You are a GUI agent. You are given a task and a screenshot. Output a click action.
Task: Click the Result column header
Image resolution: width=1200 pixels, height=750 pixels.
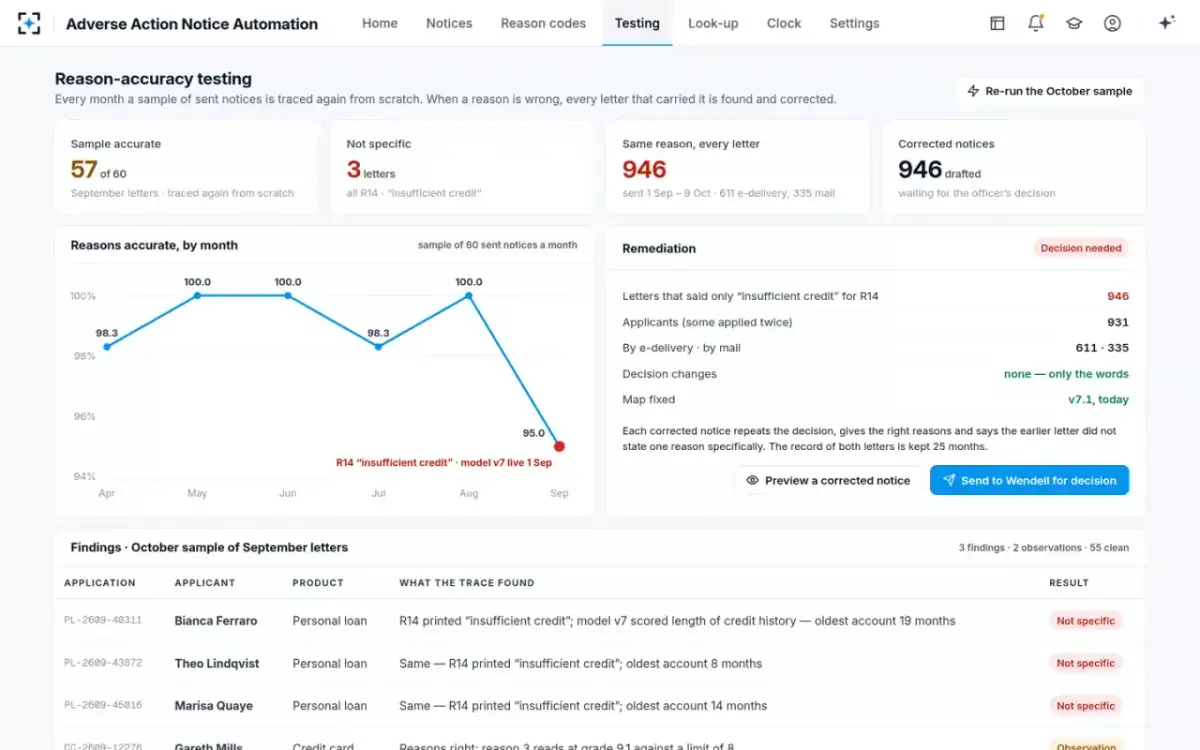point(1069,583)
